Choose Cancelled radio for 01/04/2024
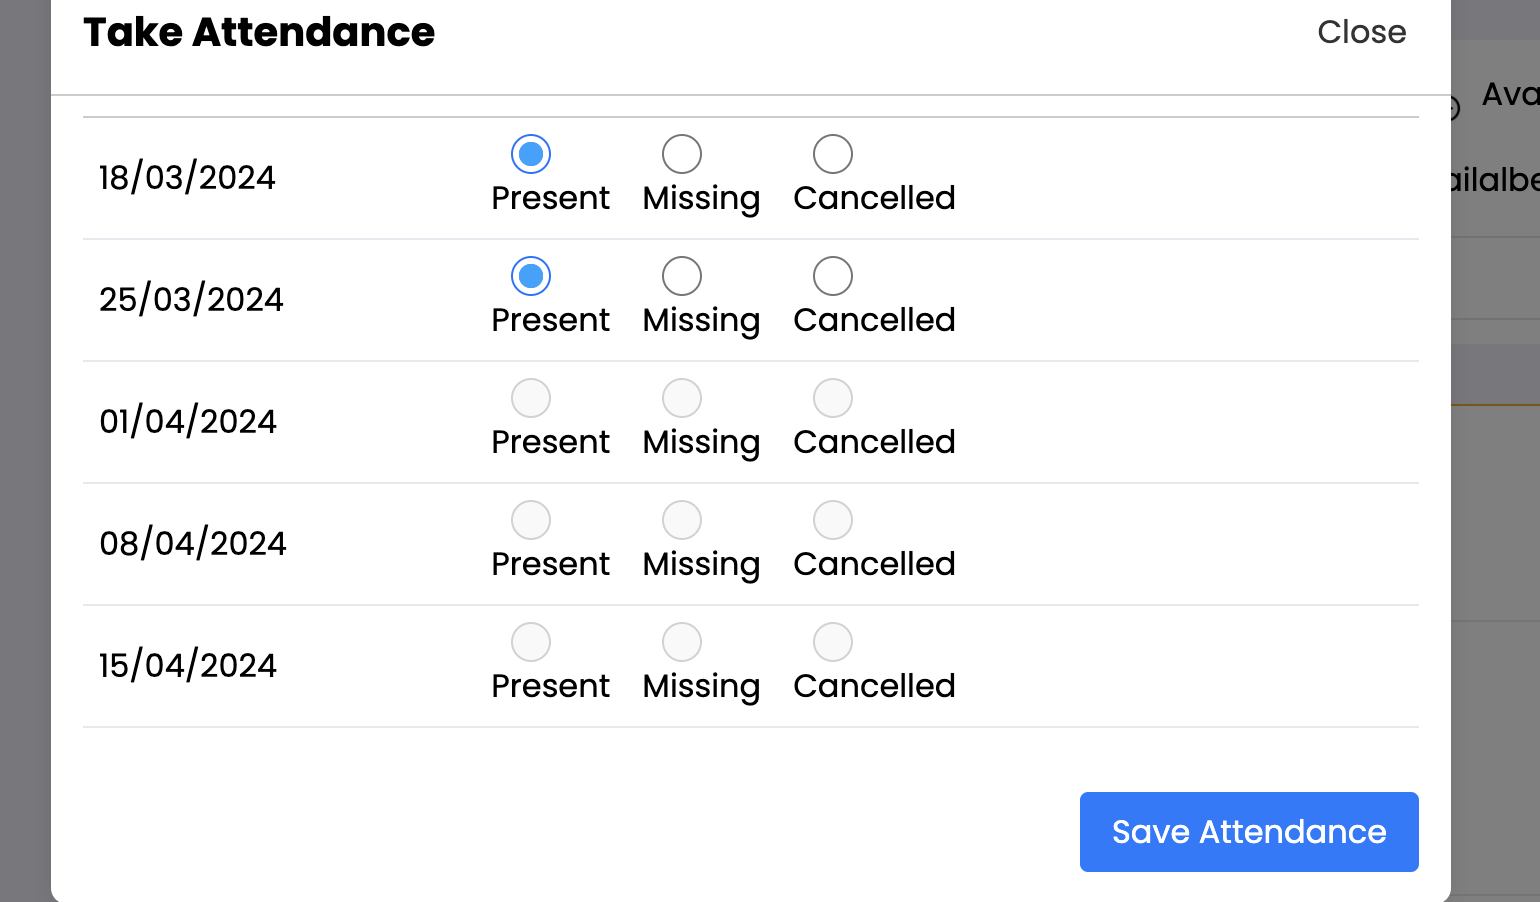 [x=833, y=398]
